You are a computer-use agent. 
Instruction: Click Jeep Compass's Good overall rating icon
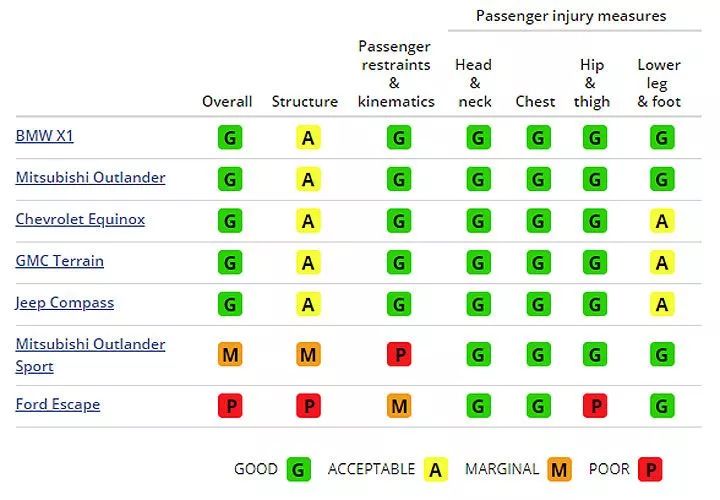tap(230, 305)
